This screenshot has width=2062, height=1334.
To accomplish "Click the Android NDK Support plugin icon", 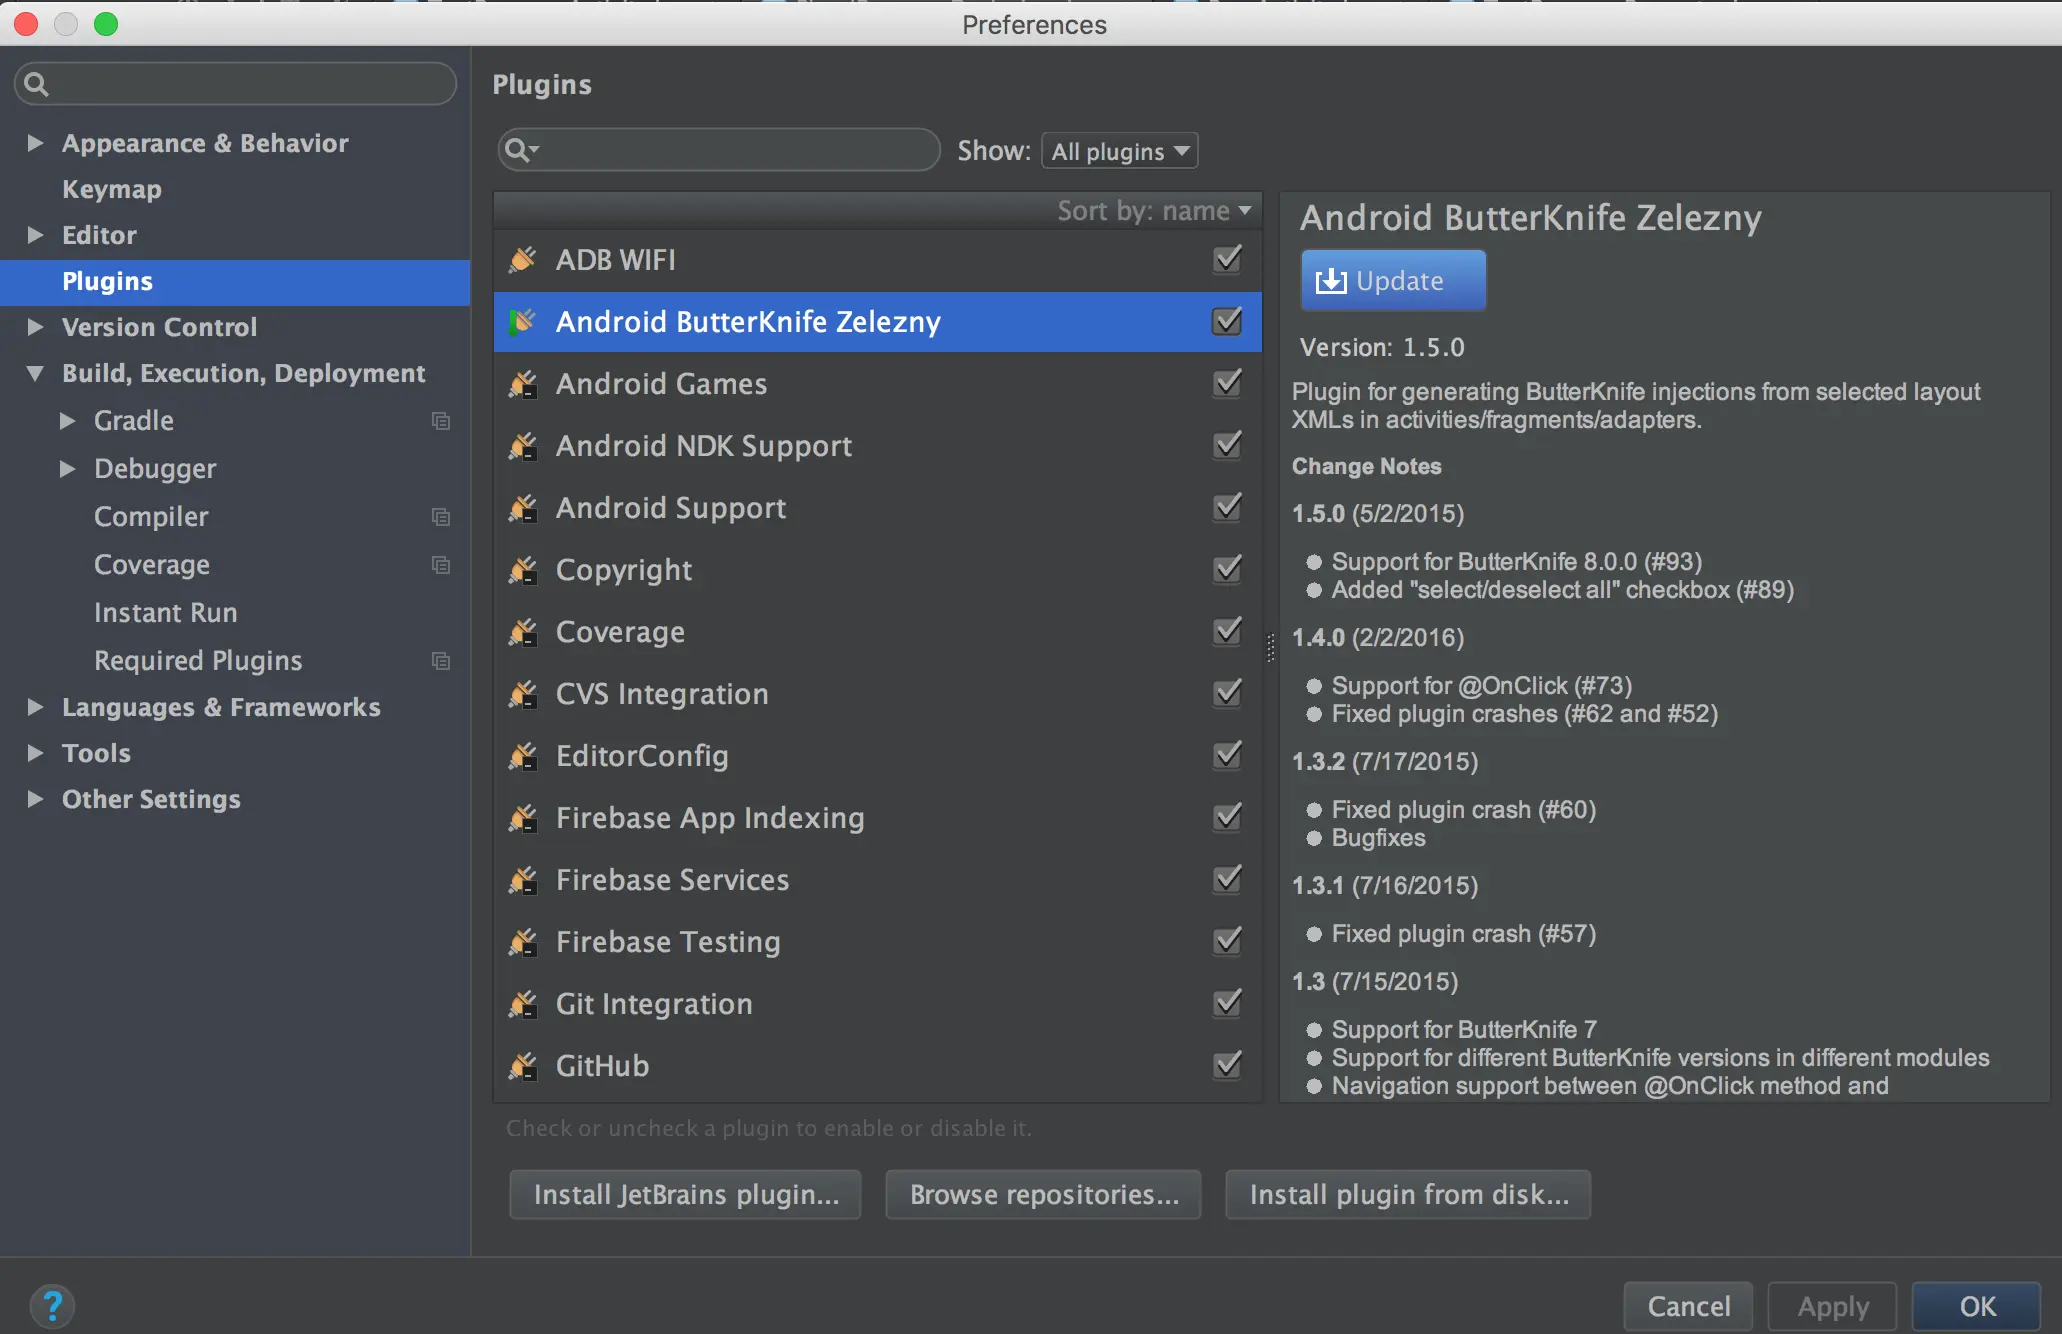I will tap(523, 446).
